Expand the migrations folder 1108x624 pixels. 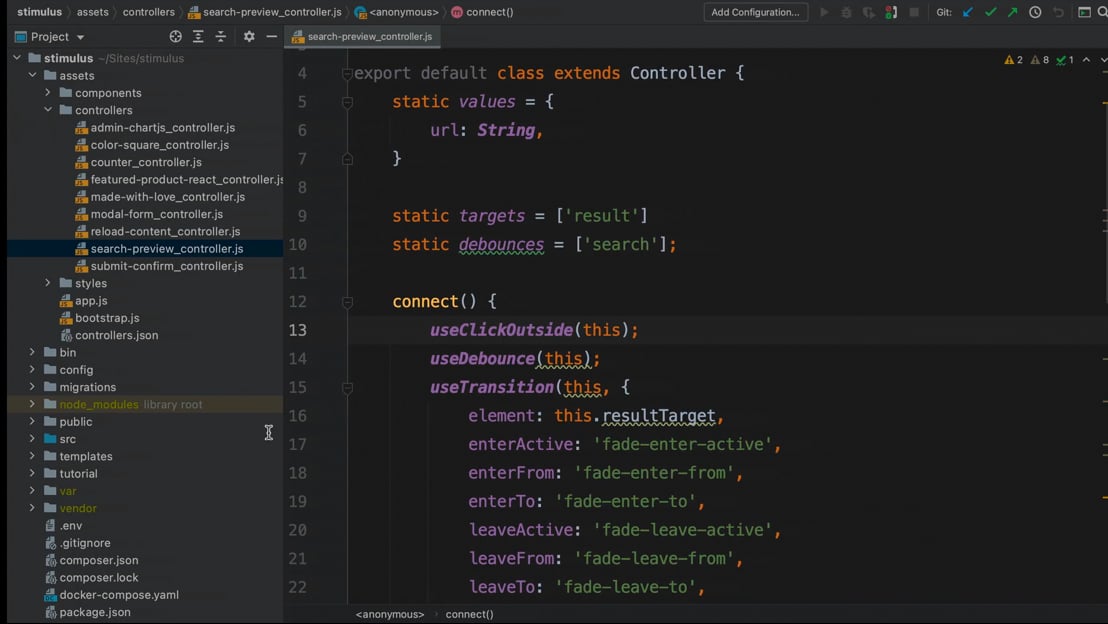coord(33,387)
